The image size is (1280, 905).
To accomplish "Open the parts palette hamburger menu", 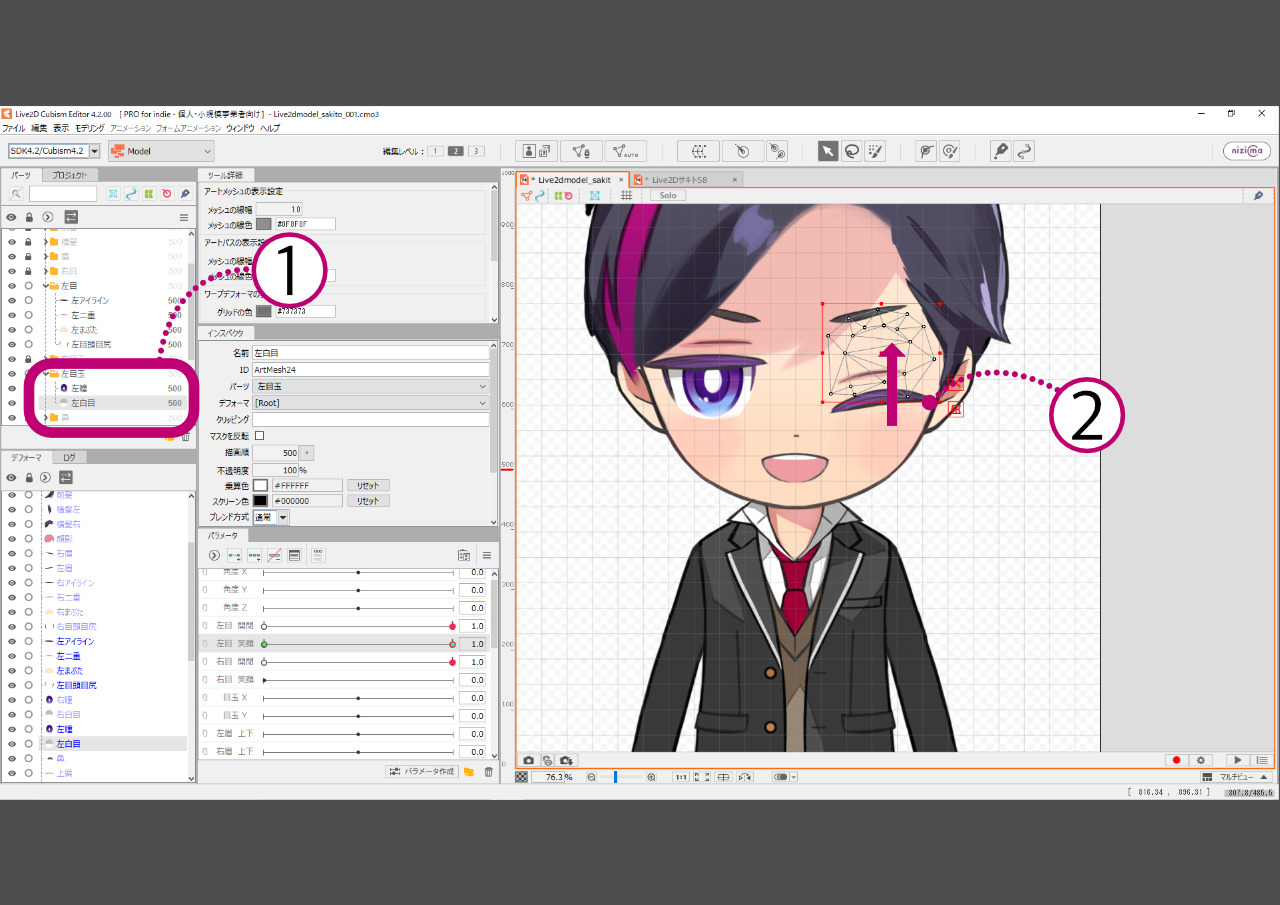I will tap(184, 217).
